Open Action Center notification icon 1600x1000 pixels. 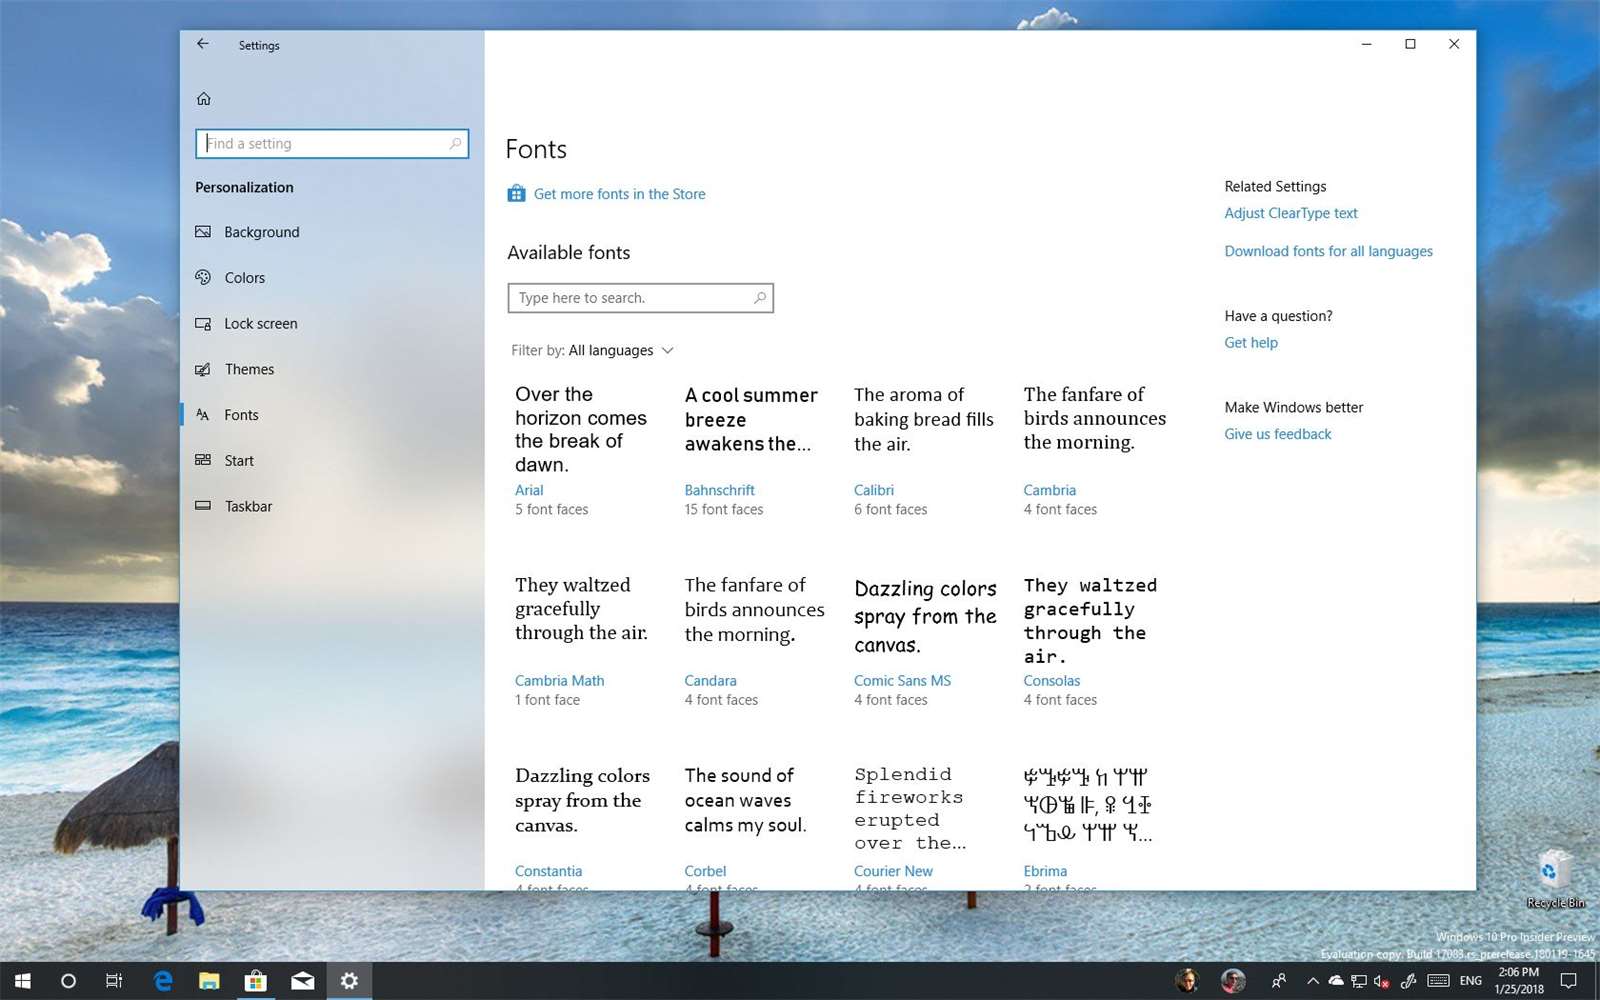point(1569,981)
